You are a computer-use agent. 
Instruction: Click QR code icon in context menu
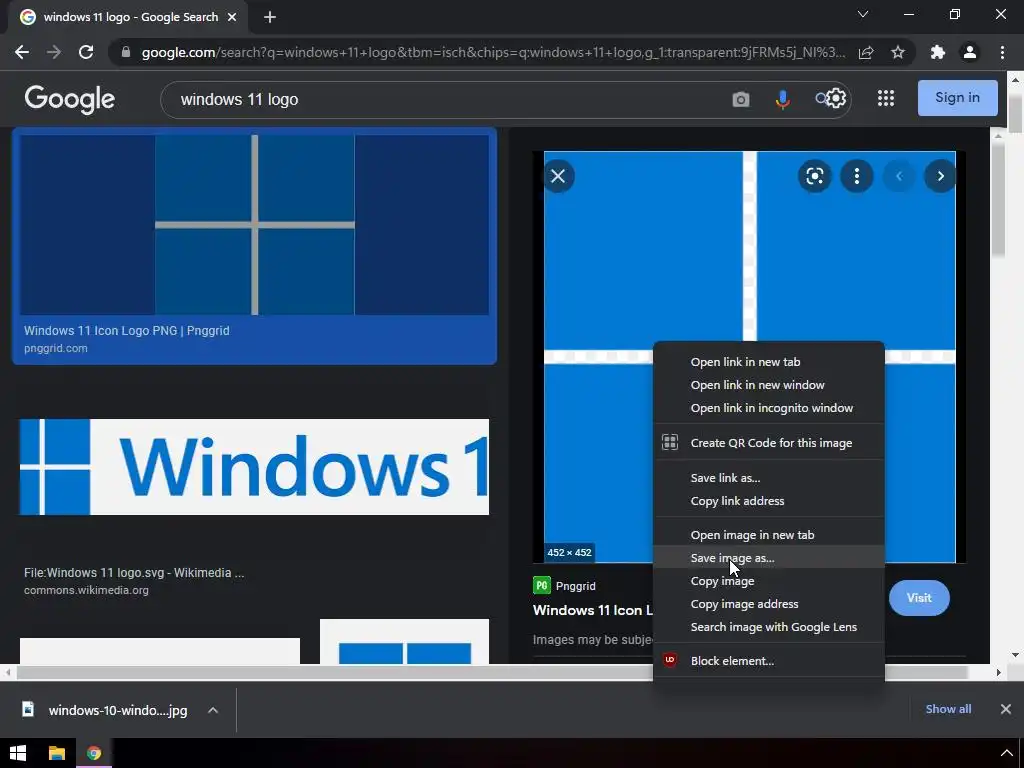(x=669, y=442)
